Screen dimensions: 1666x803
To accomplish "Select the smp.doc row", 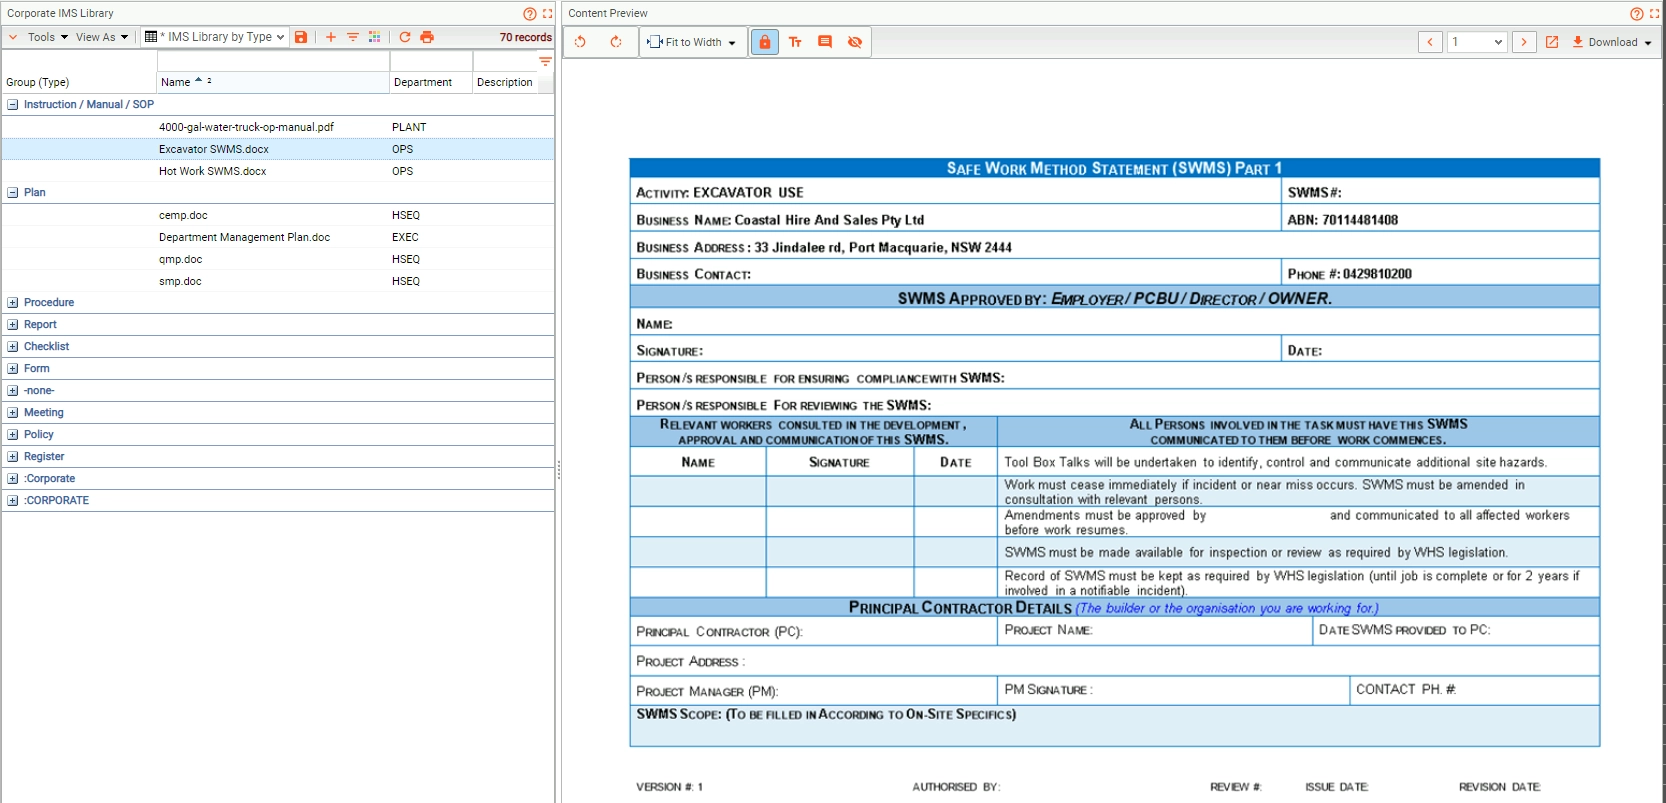I will coord(278,281).
